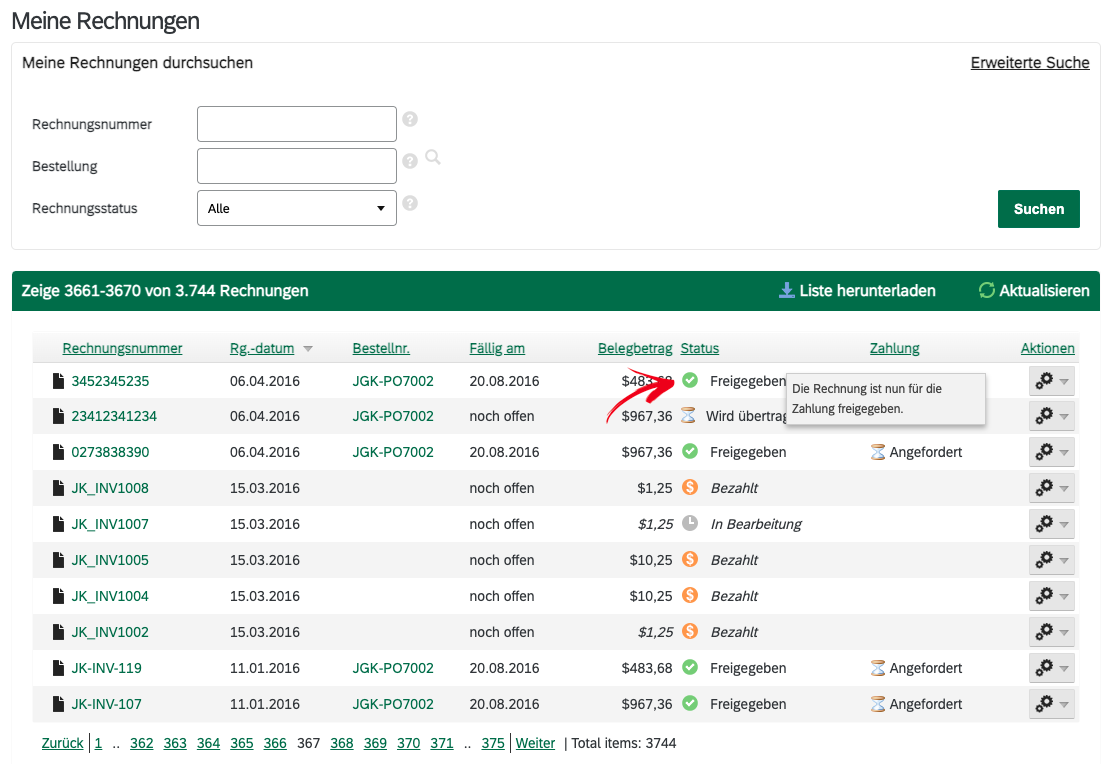The width and height of the screenshot is (1114, 764).
Task: Go to next page with Weiter
Action: pos(535,743)
